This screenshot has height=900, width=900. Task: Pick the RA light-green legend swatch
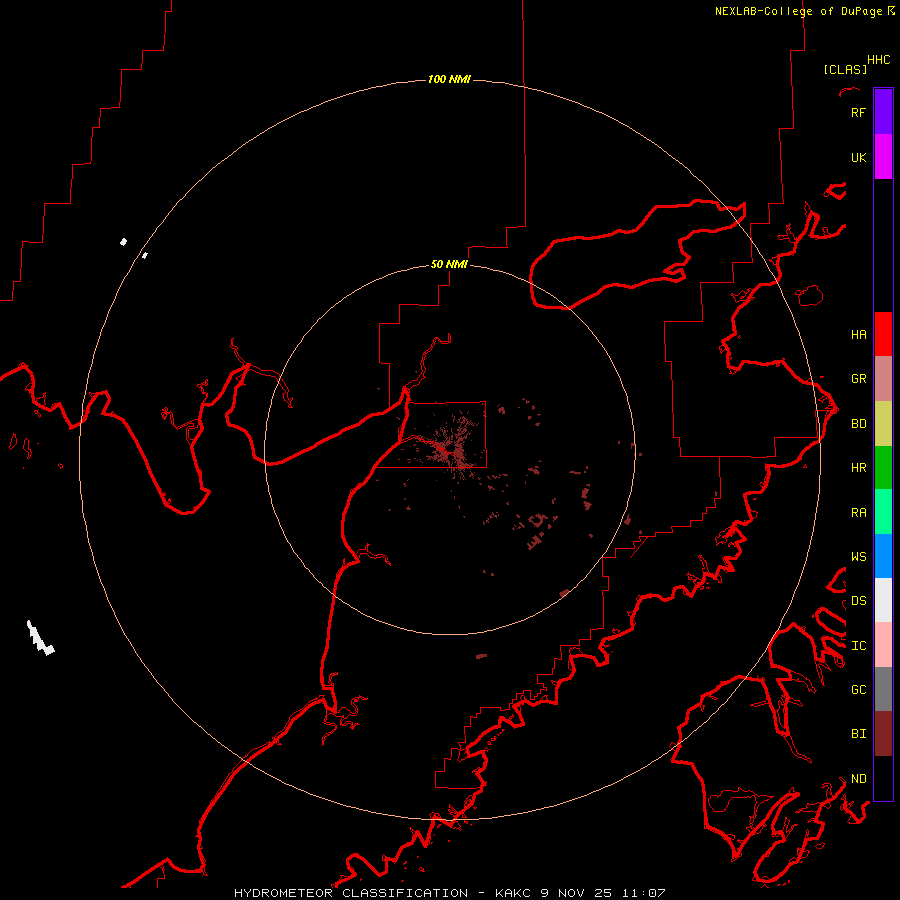click(883, 512)
